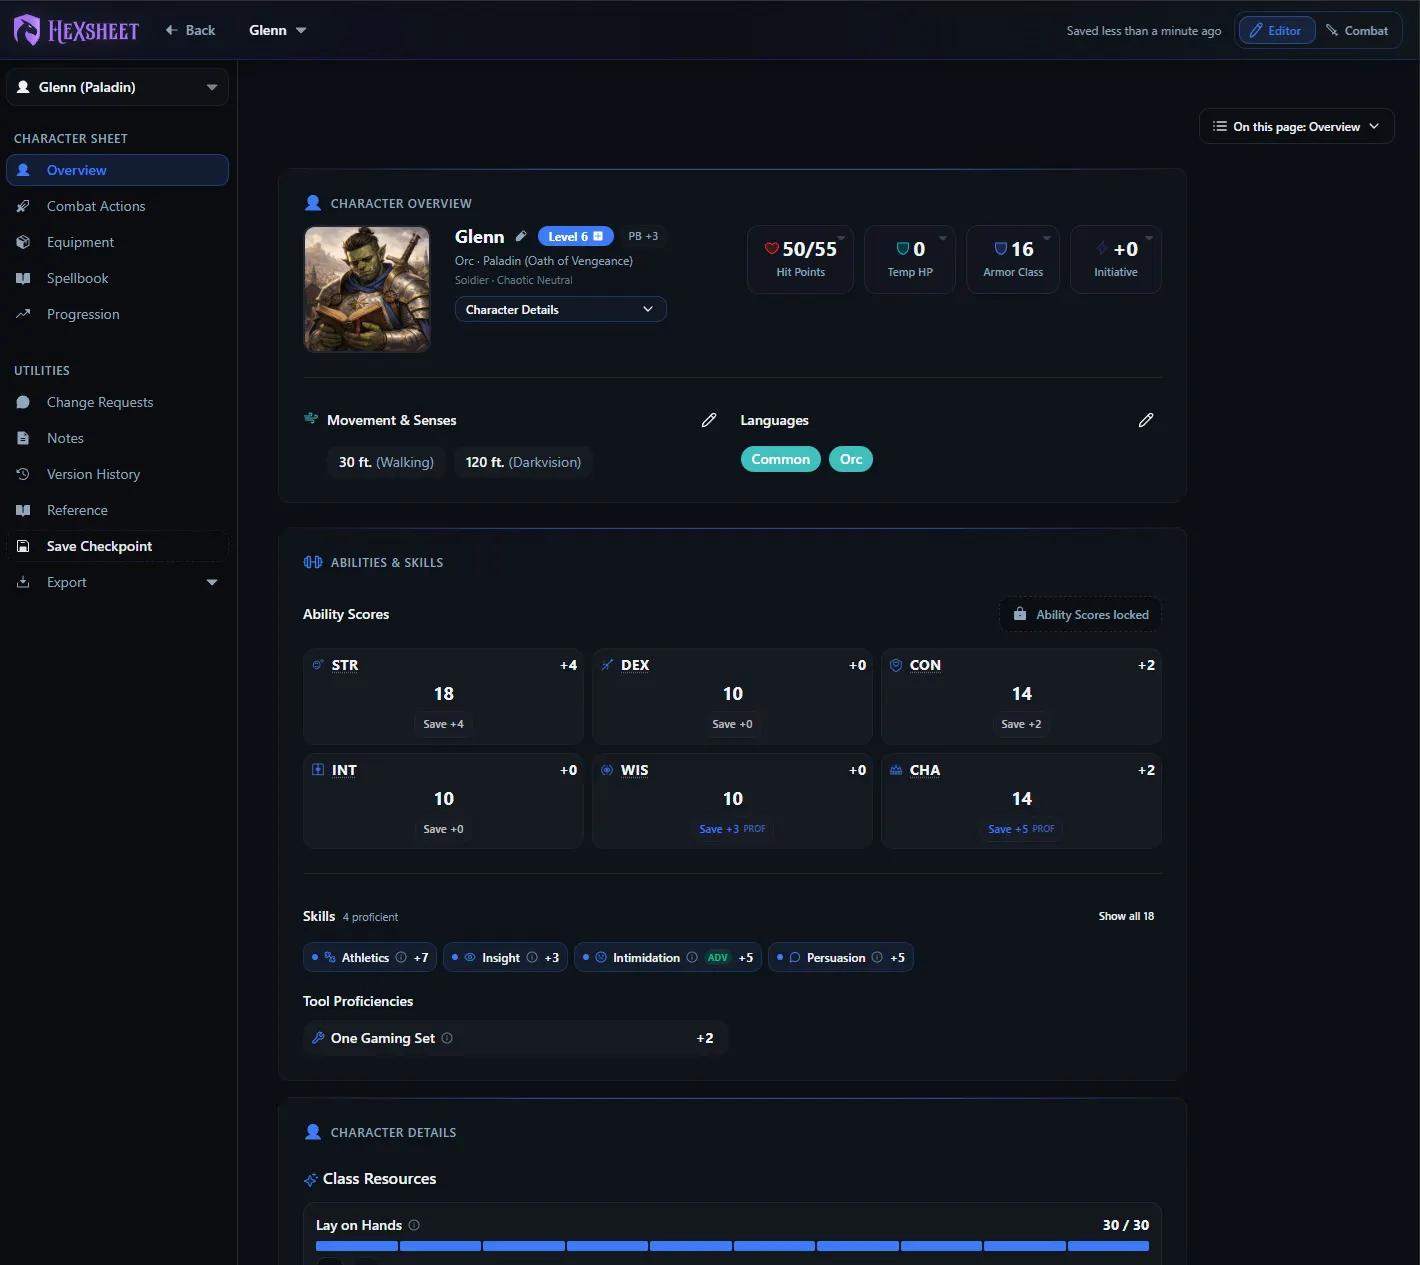This screenshot has height=1265, width=1420.
Task: Click the shield icon on Temp HP card
Action: coord(903,249)
